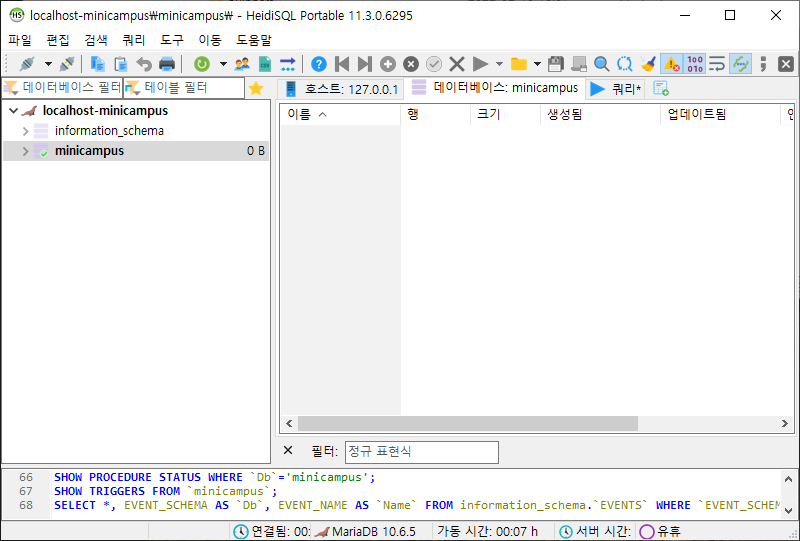This screenshot has height=541, width=800.
Task: Click the floppy disk save icon
Action: (556, 64)
